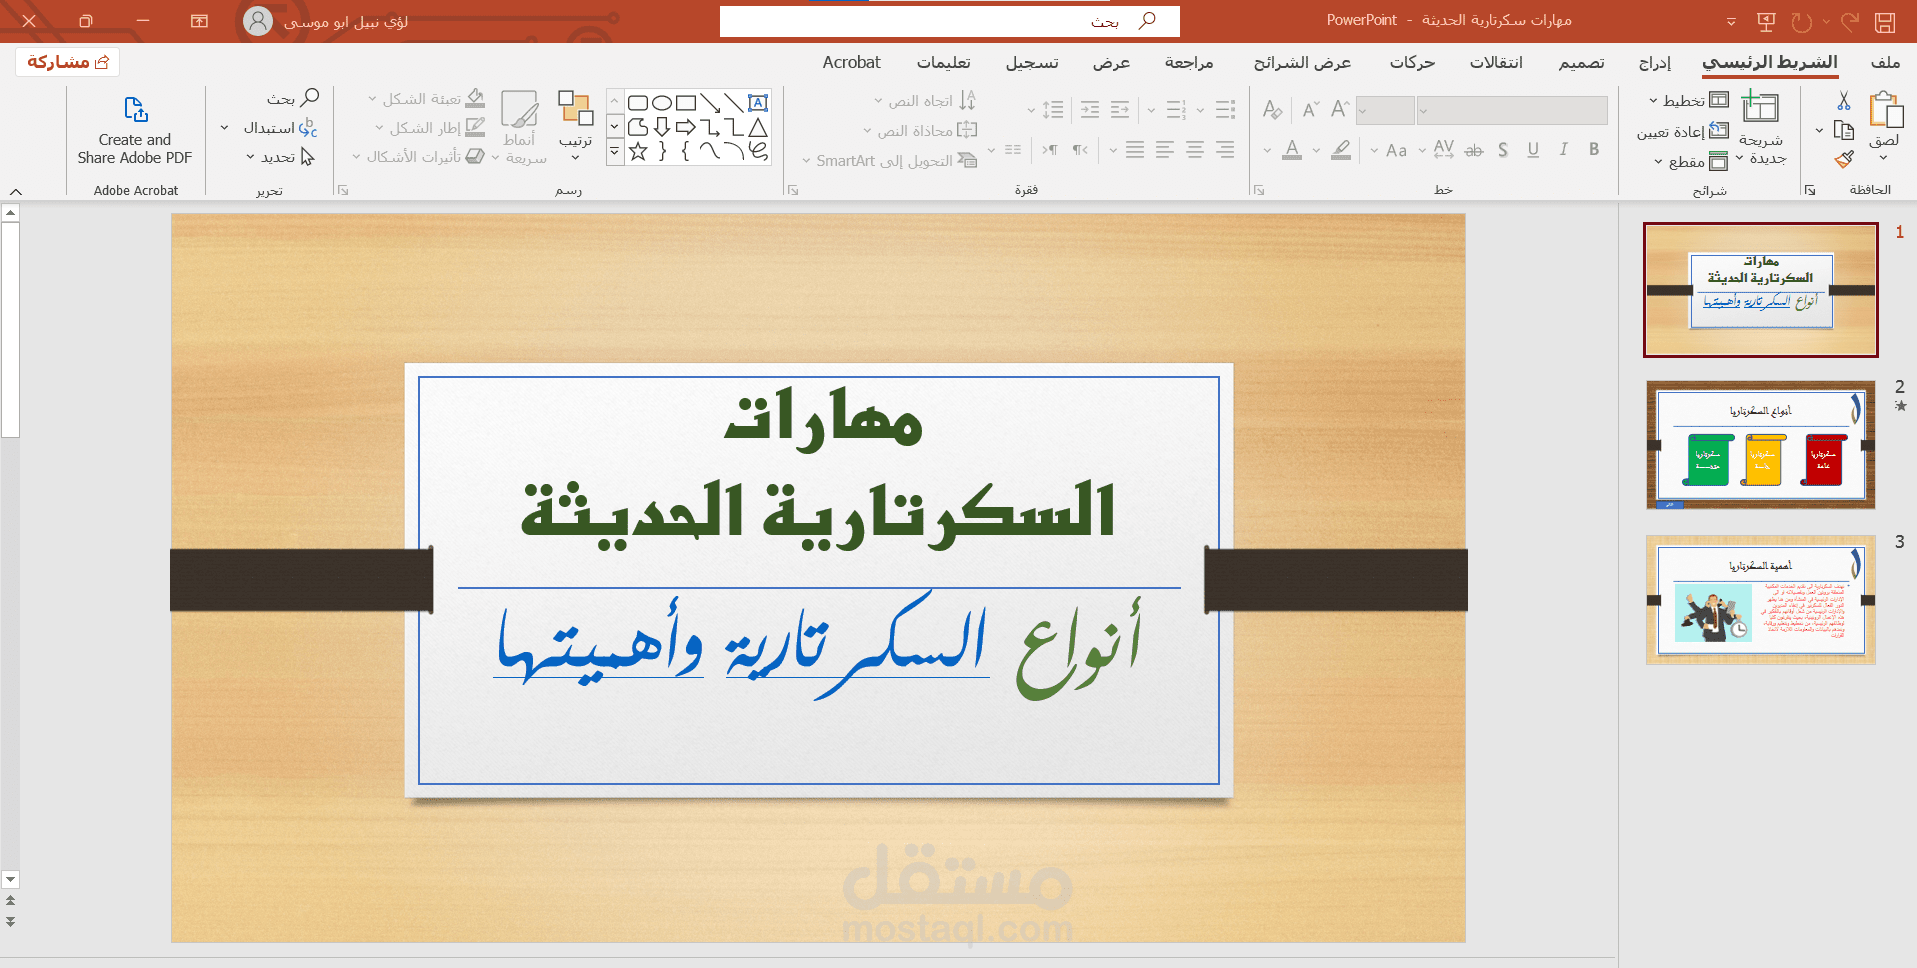Select slide 3 thumbnail أهمية السكرتاريا
Viewport: 1917px width, 968px height.
[x=1761, y=600]
